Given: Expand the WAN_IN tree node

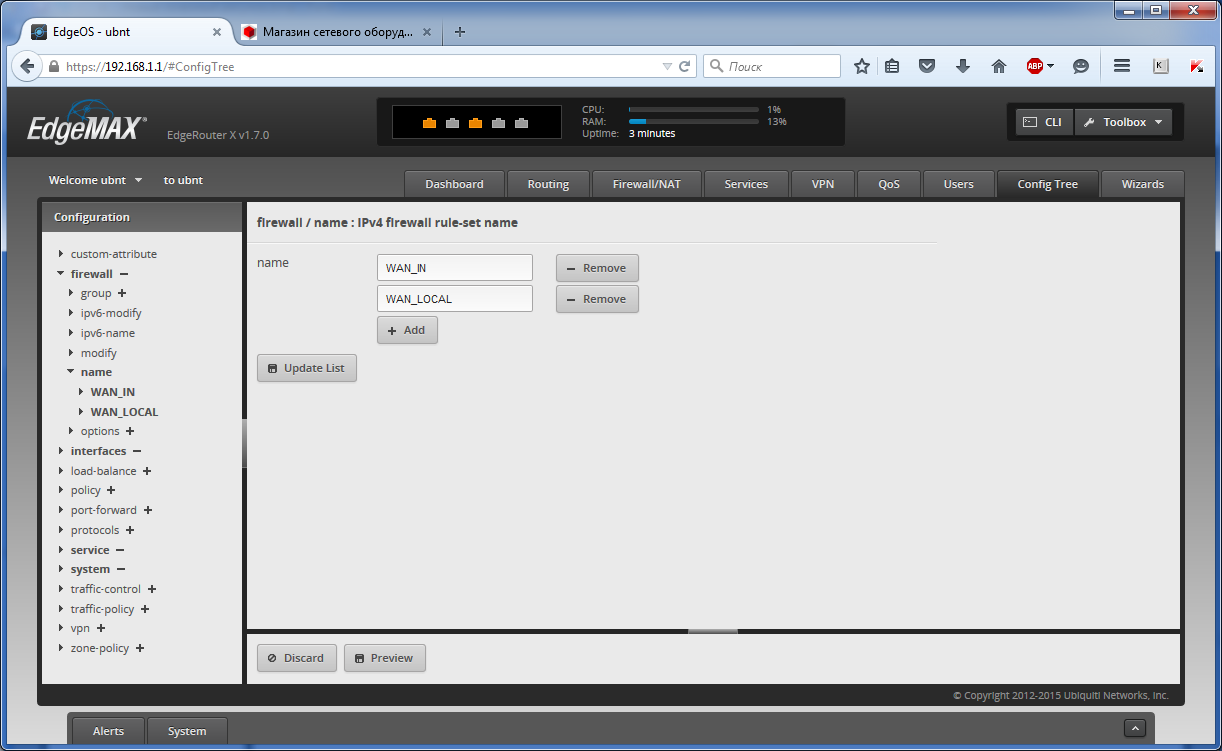Looking at the screenshot, I should pyautogui.click(x=82, y=391).
